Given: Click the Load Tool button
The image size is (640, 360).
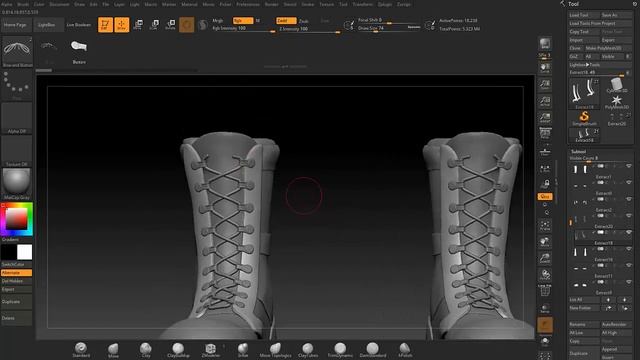Looking at the screenshot, I should [x=584, y=15].
